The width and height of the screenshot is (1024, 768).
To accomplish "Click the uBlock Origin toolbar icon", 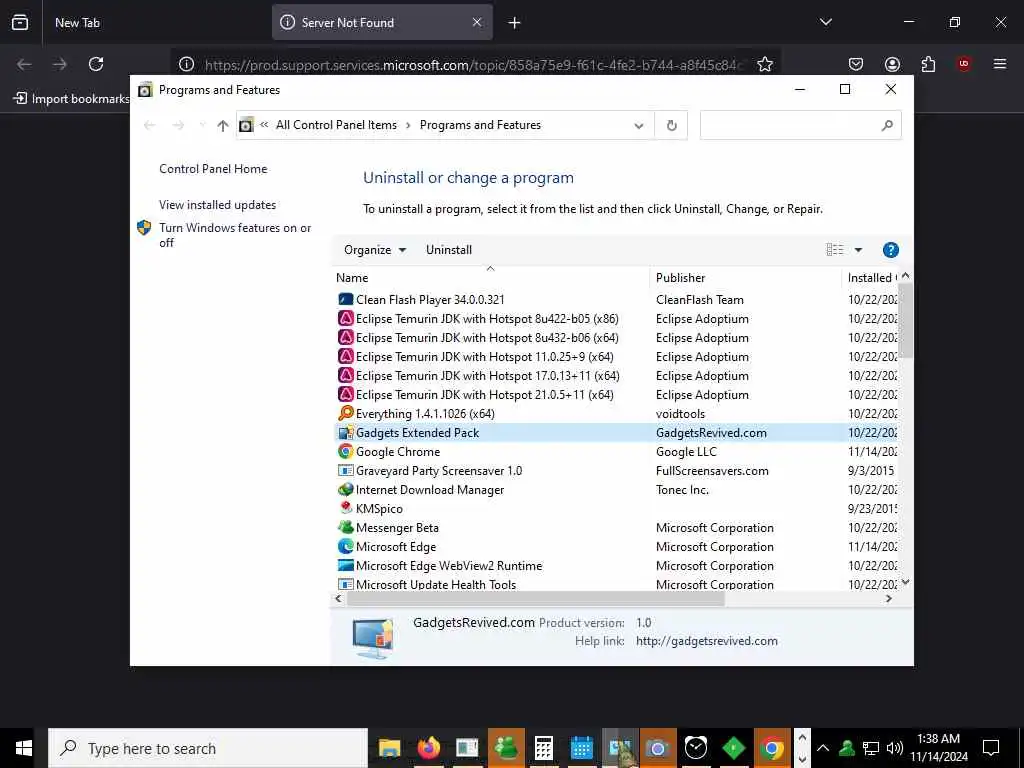I will (963, 64).
